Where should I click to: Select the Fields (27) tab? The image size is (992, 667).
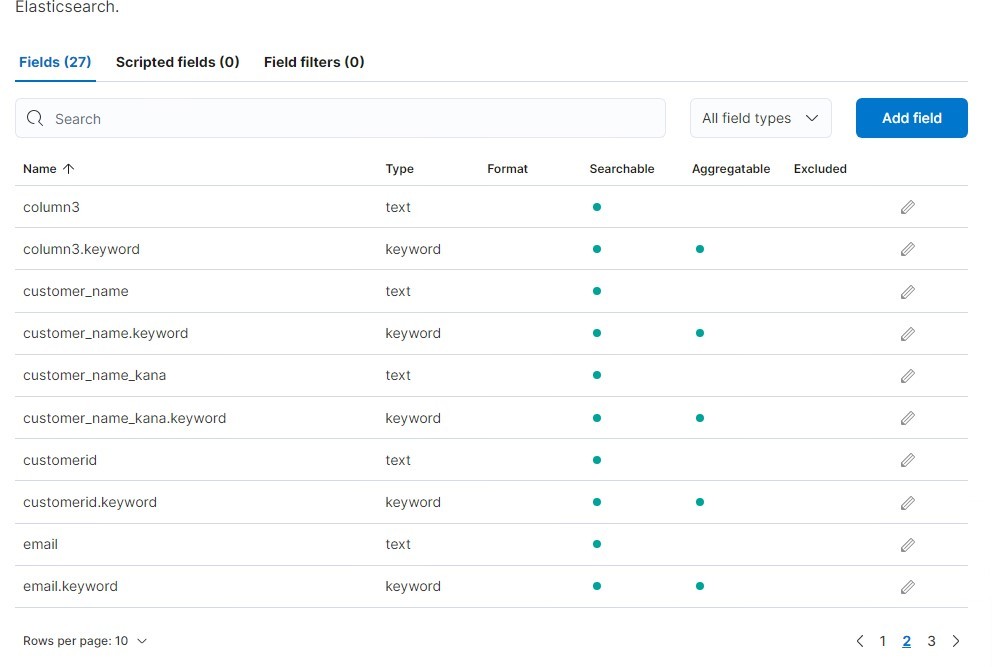[55, 62]
